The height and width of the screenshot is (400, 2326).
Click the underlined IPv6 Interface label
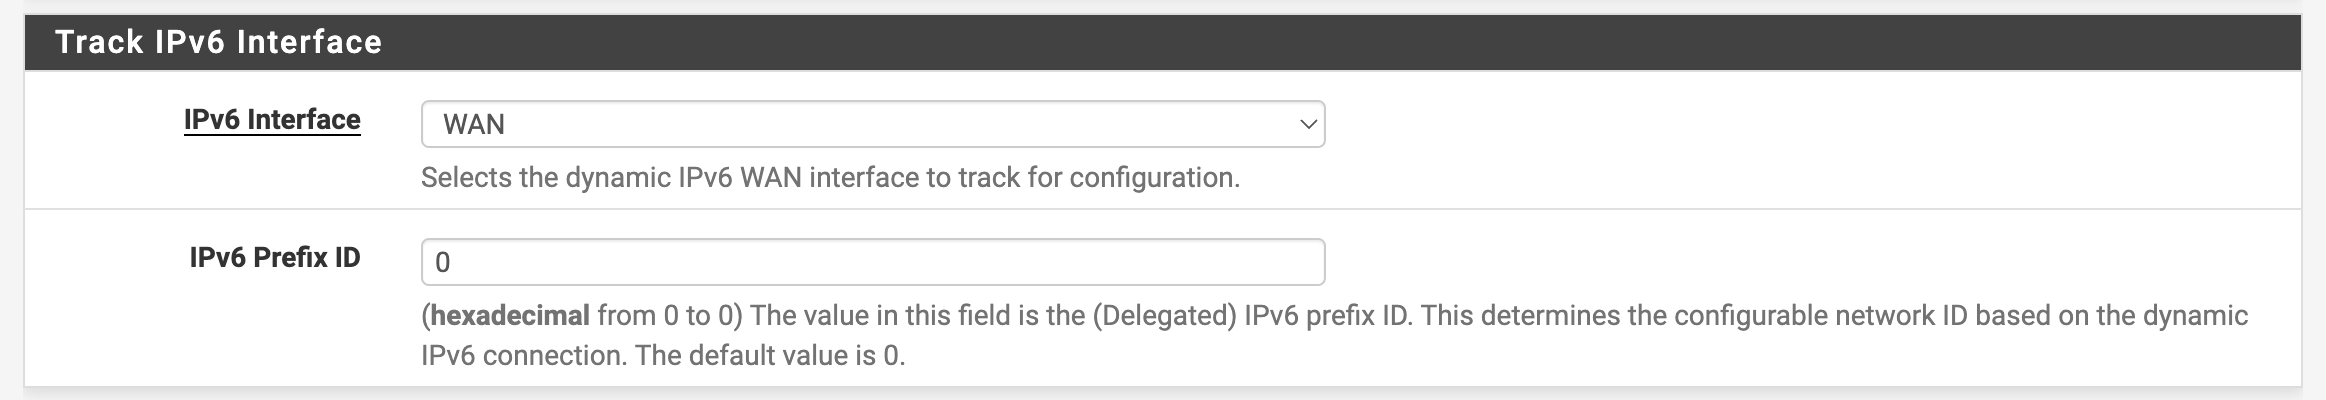(x=272, y=120)
